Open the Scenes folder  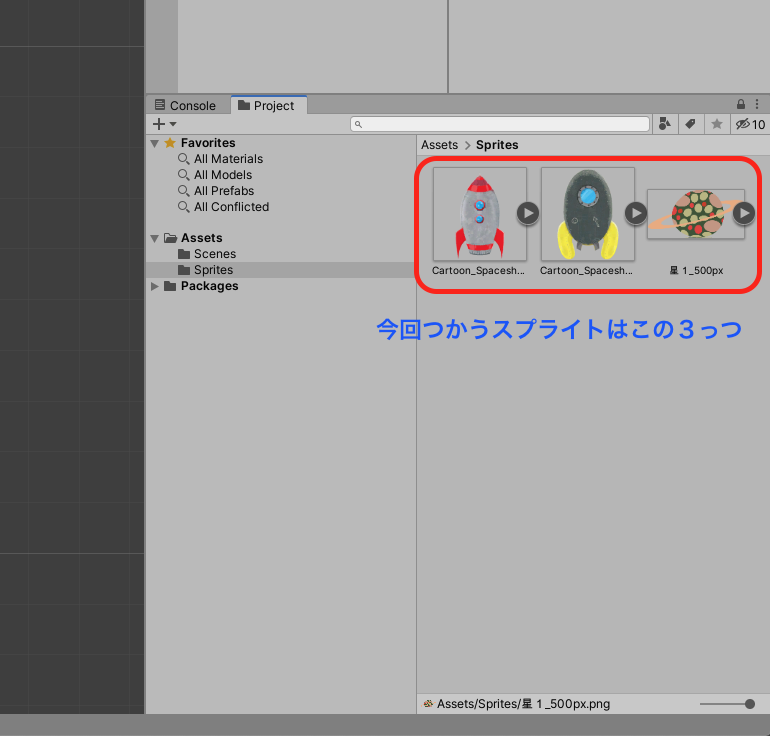pyautogui.click(x=214, y=254)
